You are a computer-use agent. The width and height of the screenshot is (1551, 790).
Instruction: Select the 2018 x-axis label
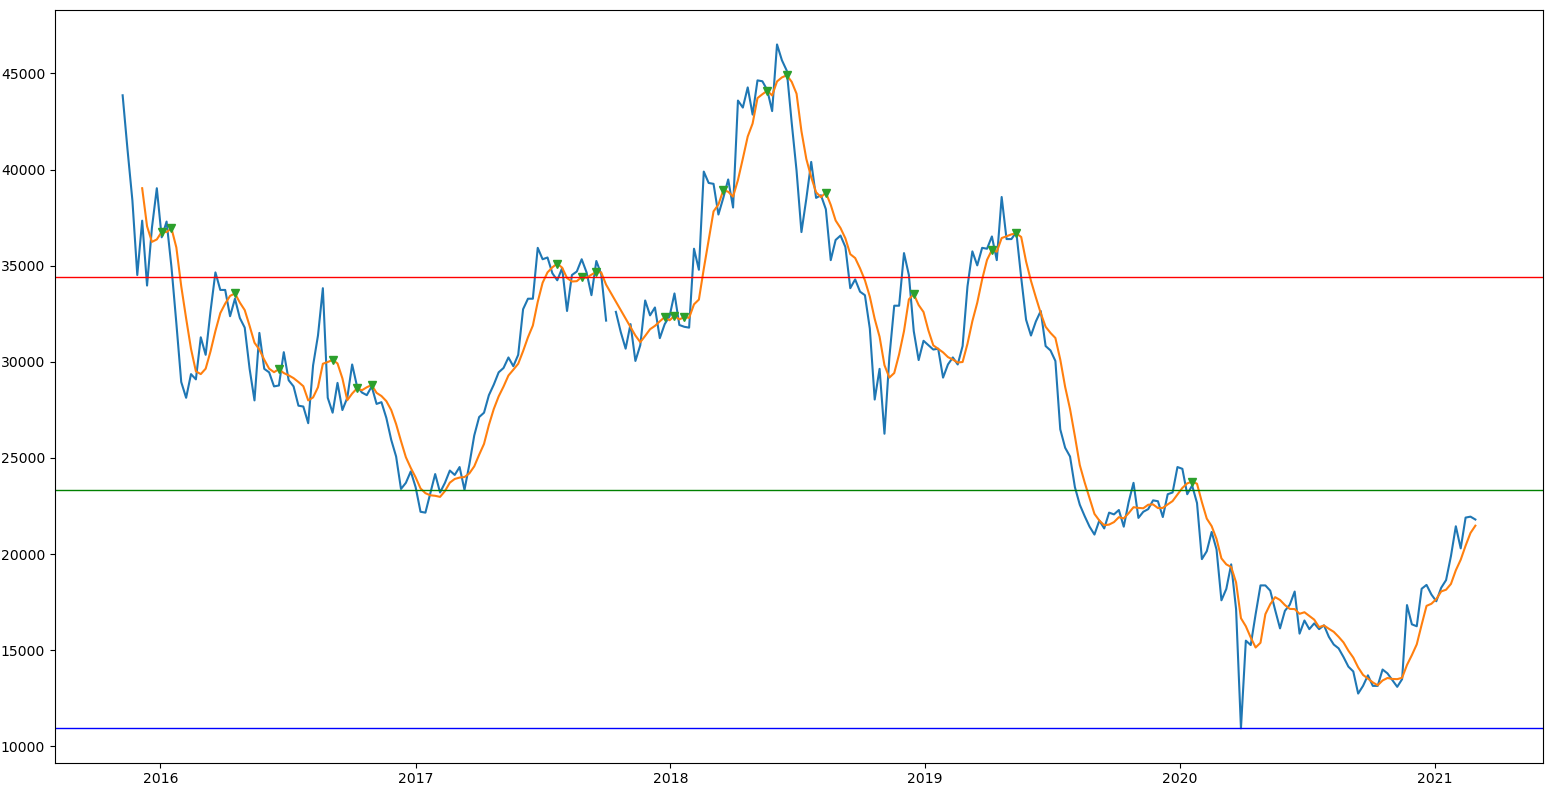click(670, 777)
